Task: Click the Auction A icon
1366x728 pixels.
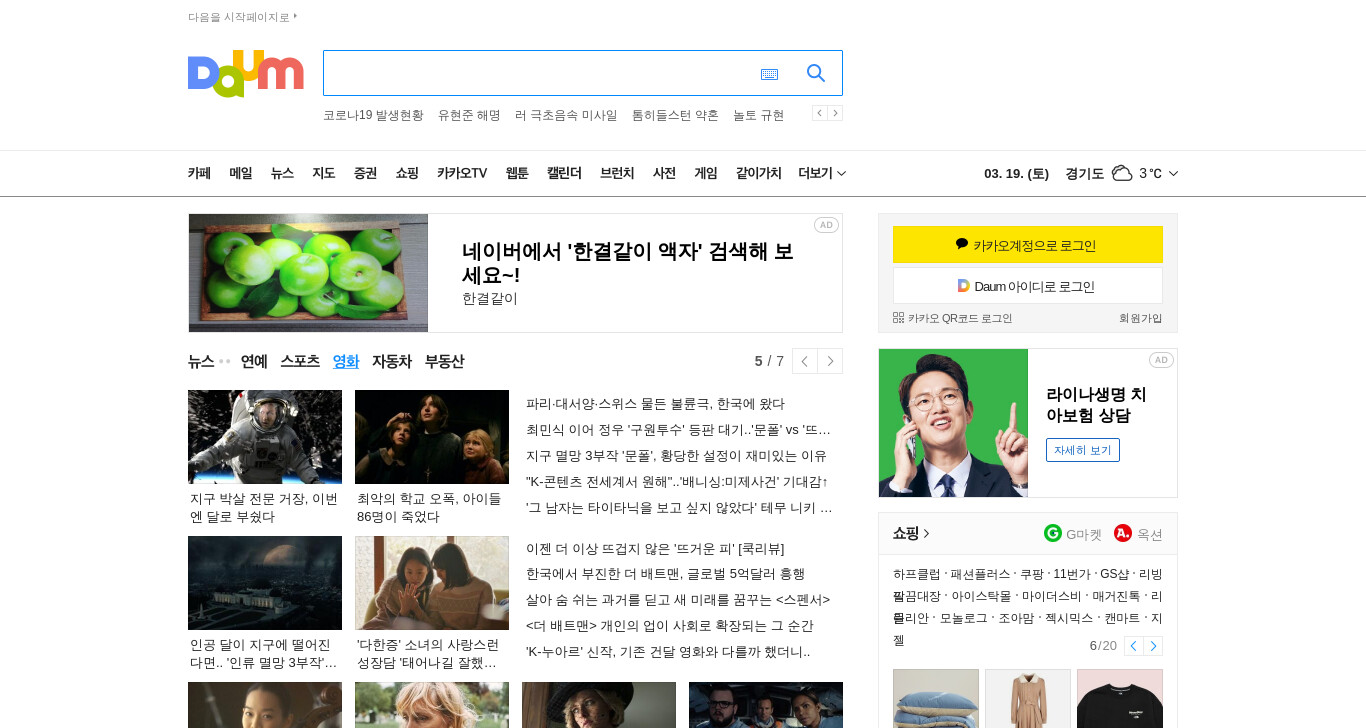Action: click(x=1123, y=533)
